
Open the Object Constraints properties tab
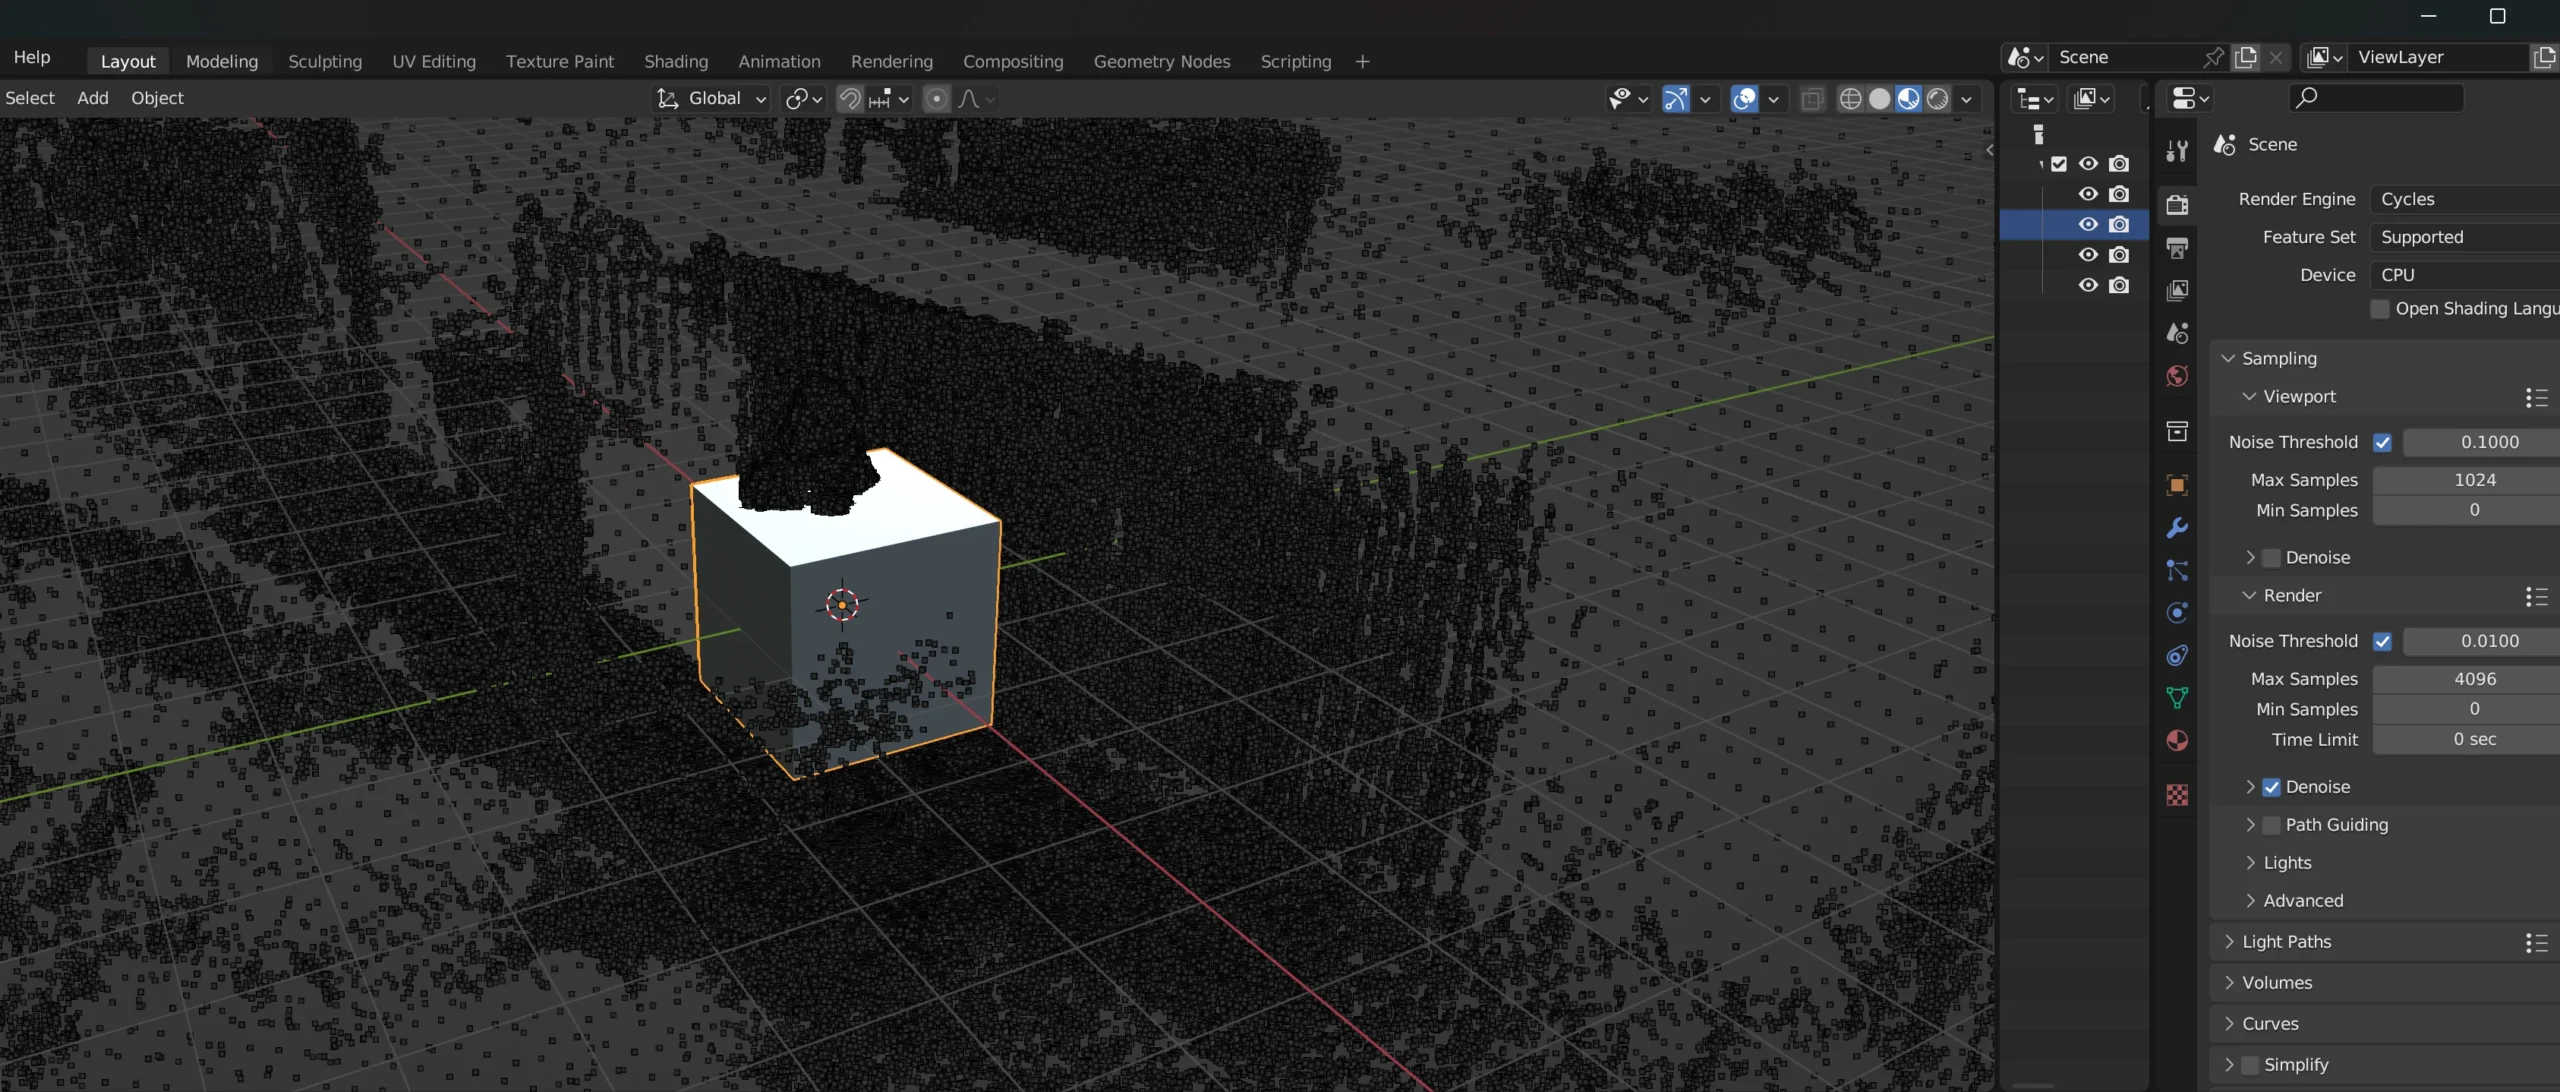click(2177, 656)
